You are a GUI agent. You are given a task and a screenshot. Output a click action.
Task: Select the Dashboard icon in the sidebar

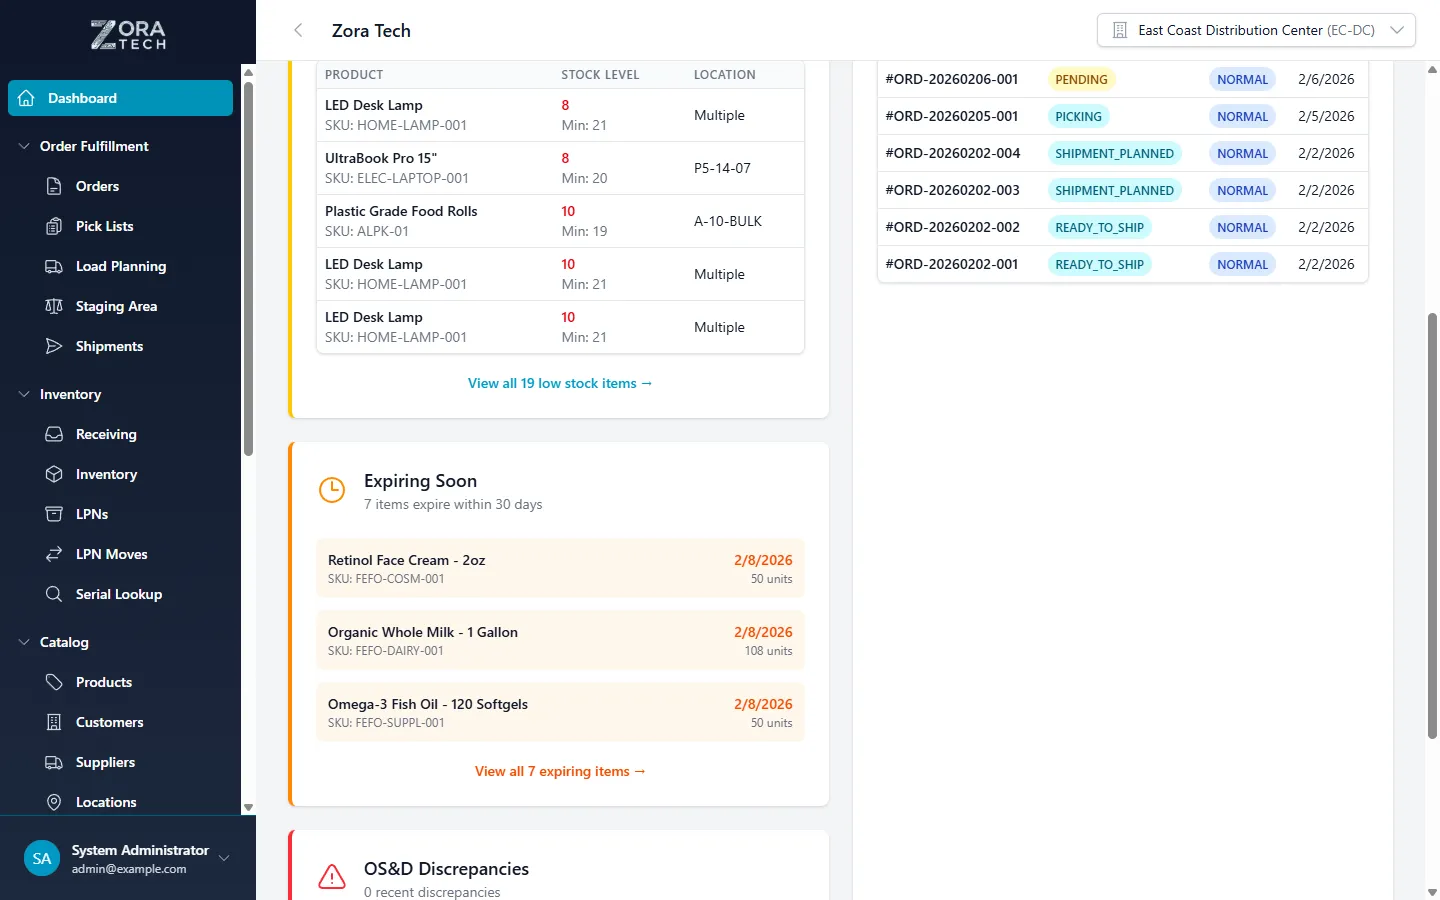tap(25, 97)
